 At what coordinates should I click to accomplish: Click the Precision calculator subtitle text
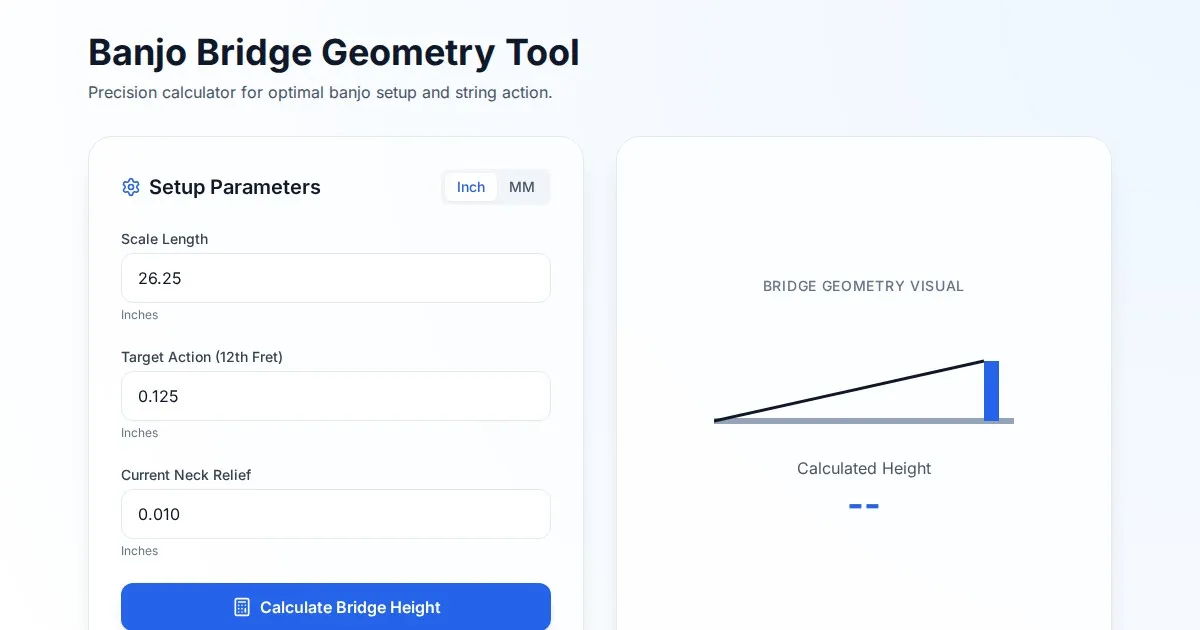coord(320,93)
